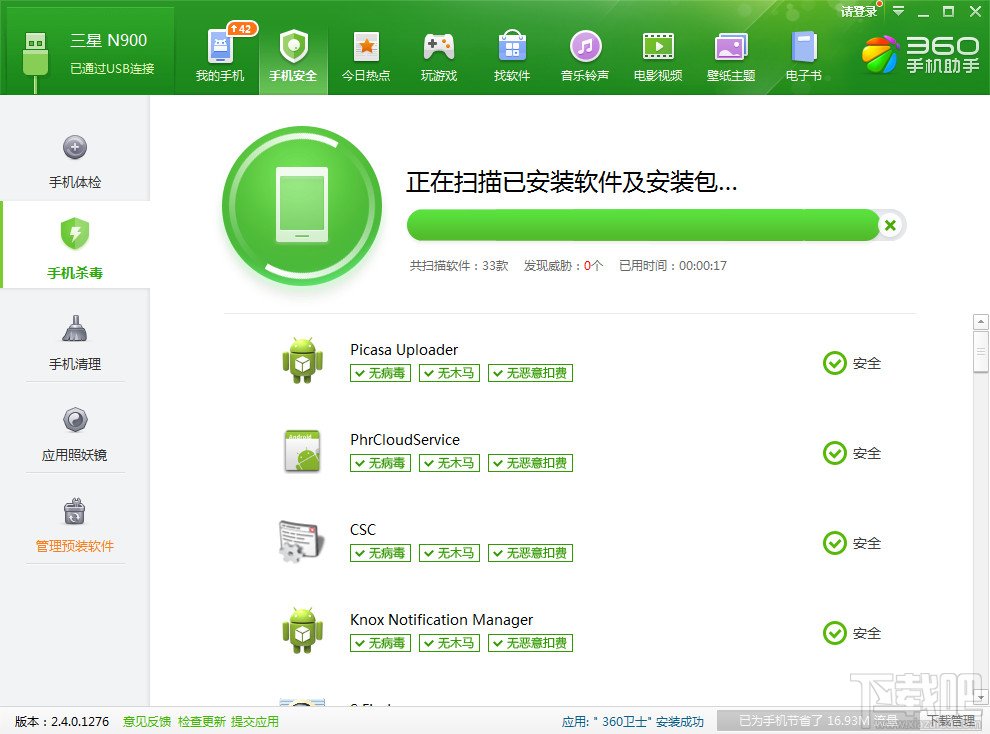Click 已为手机节省了 16.93M 流量 text
The height and width of the screenshot is (734, 990).
coord(818,720)
